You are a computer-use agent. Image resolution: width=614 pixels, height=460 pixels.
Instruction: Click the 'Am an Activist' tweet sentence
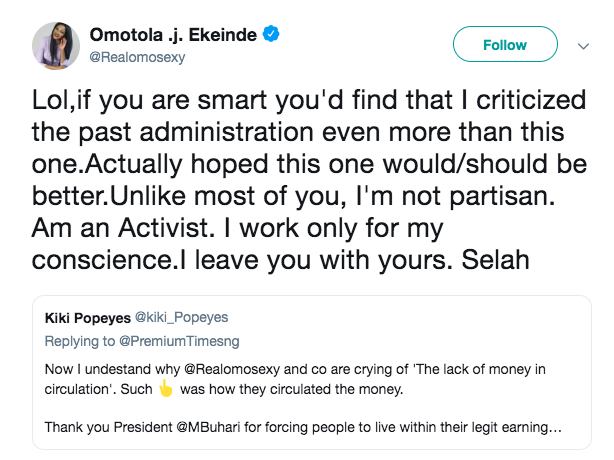[123, 228]
